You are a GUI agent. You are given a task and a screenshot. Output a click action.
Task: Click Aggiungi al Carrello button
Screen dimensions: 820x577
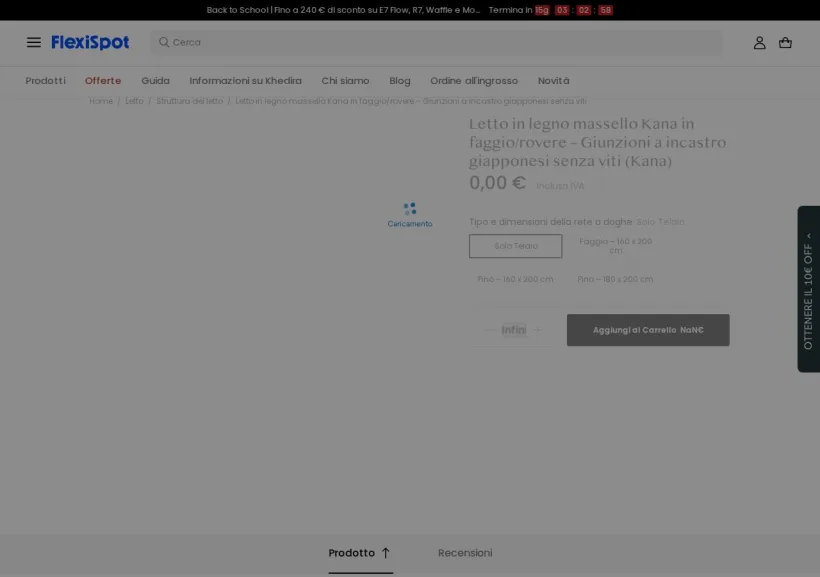tap(648, 330)
